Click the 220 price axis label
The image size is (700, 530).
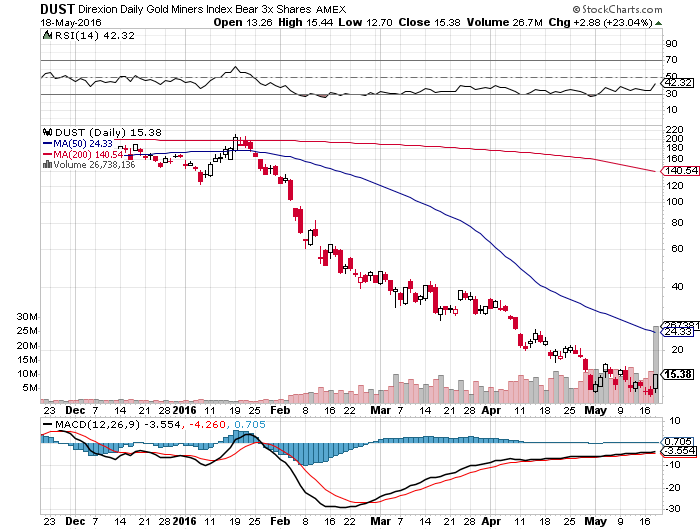(x=674, y=129)
